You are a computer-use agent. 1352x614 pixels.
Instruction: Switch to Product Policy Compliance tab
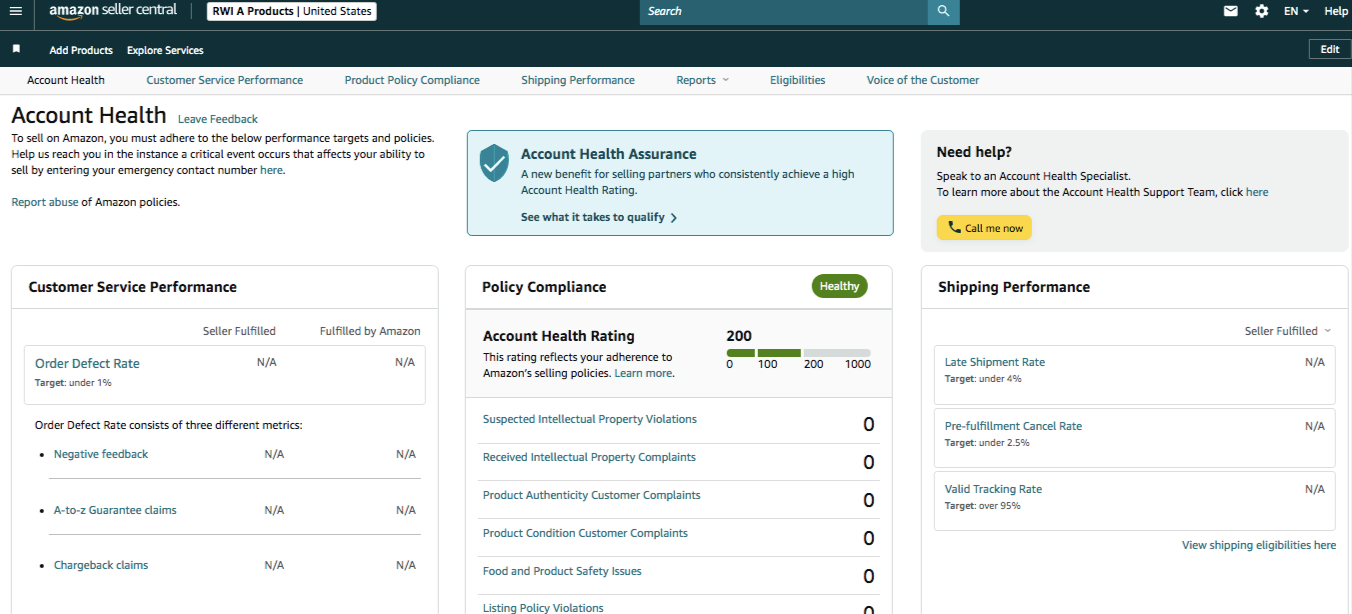coord(412,80)
